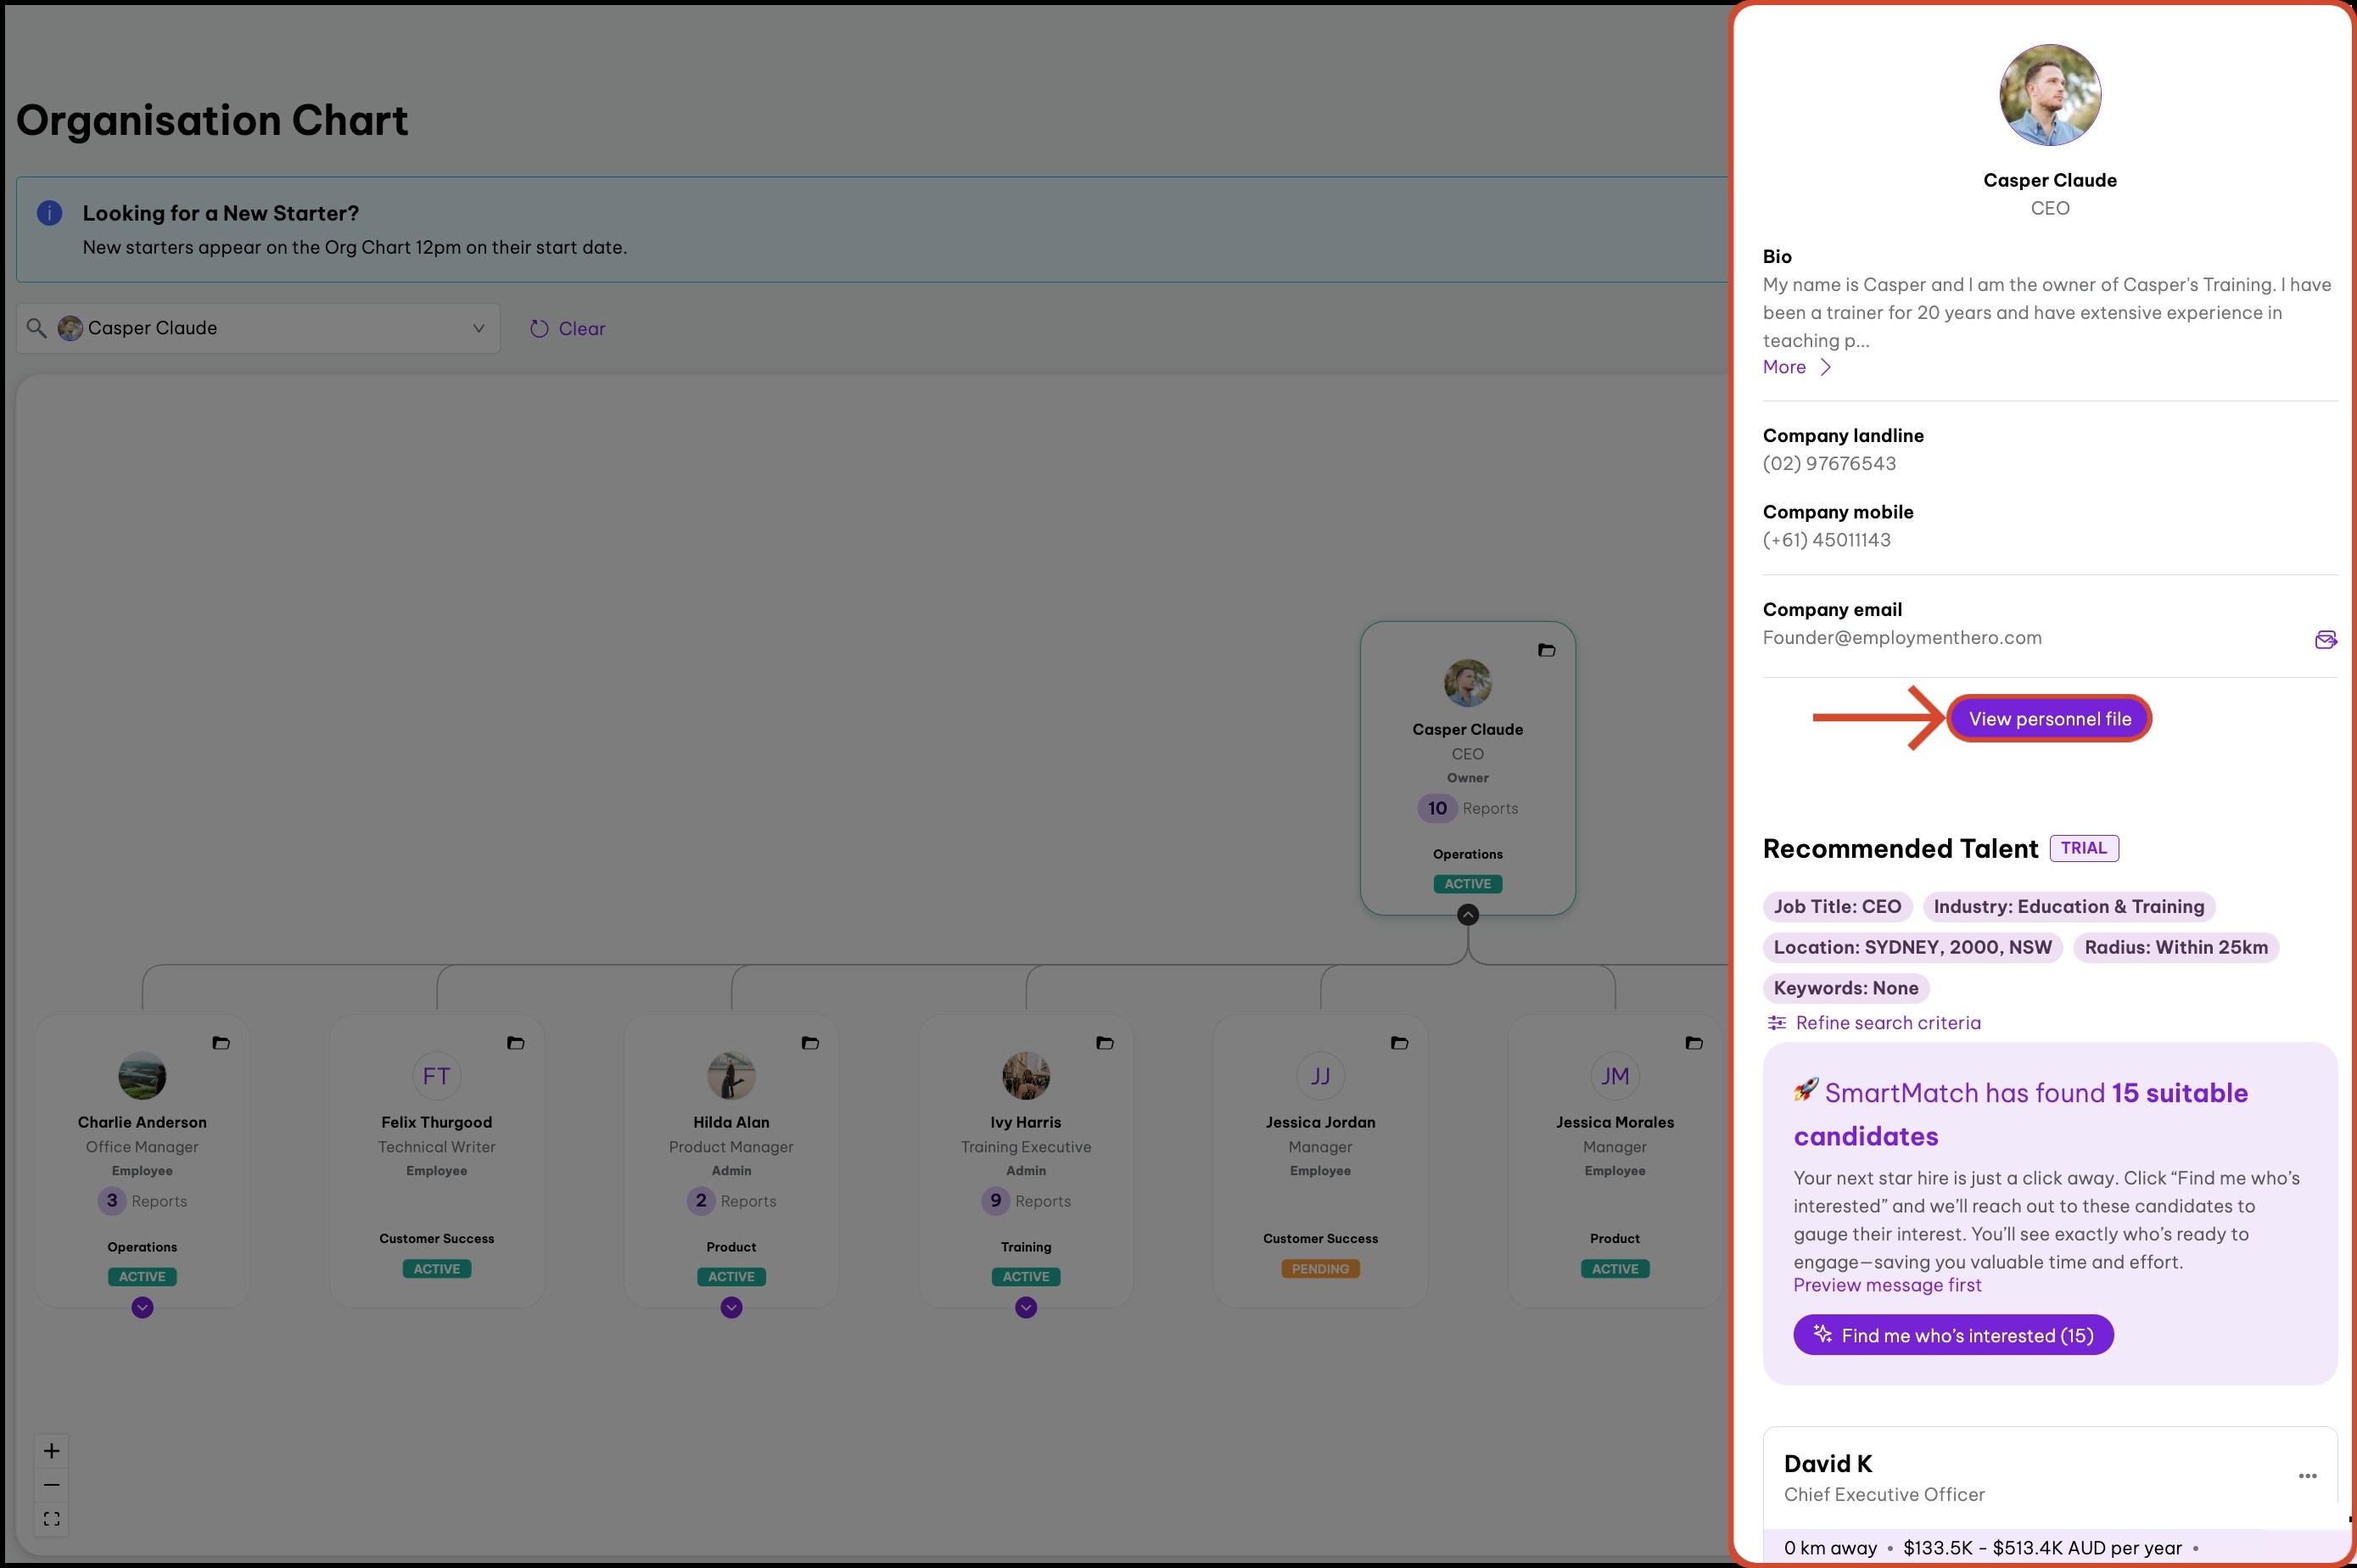2357x1568 pixels.
Task: Expand Hilda Alan's reports
Action: pyautogui.click(x=731, y=1307)
